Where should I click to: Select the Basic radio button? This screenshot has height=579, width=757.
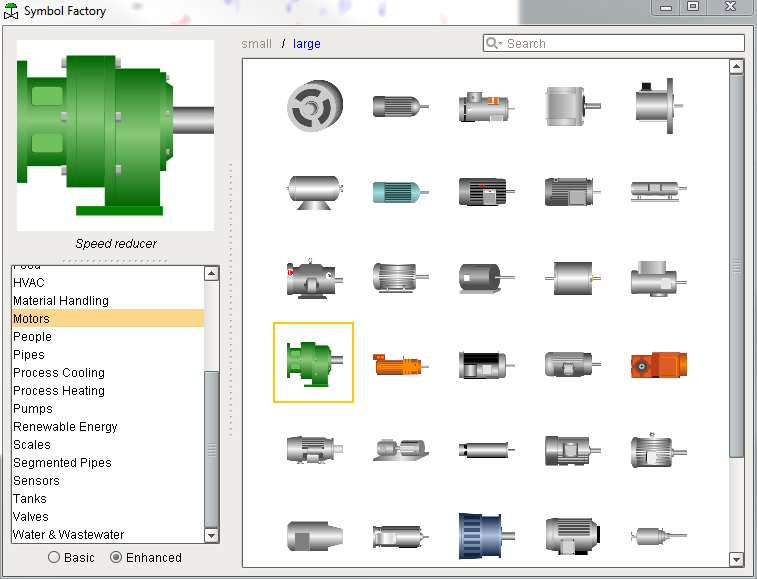click(54, 557)
